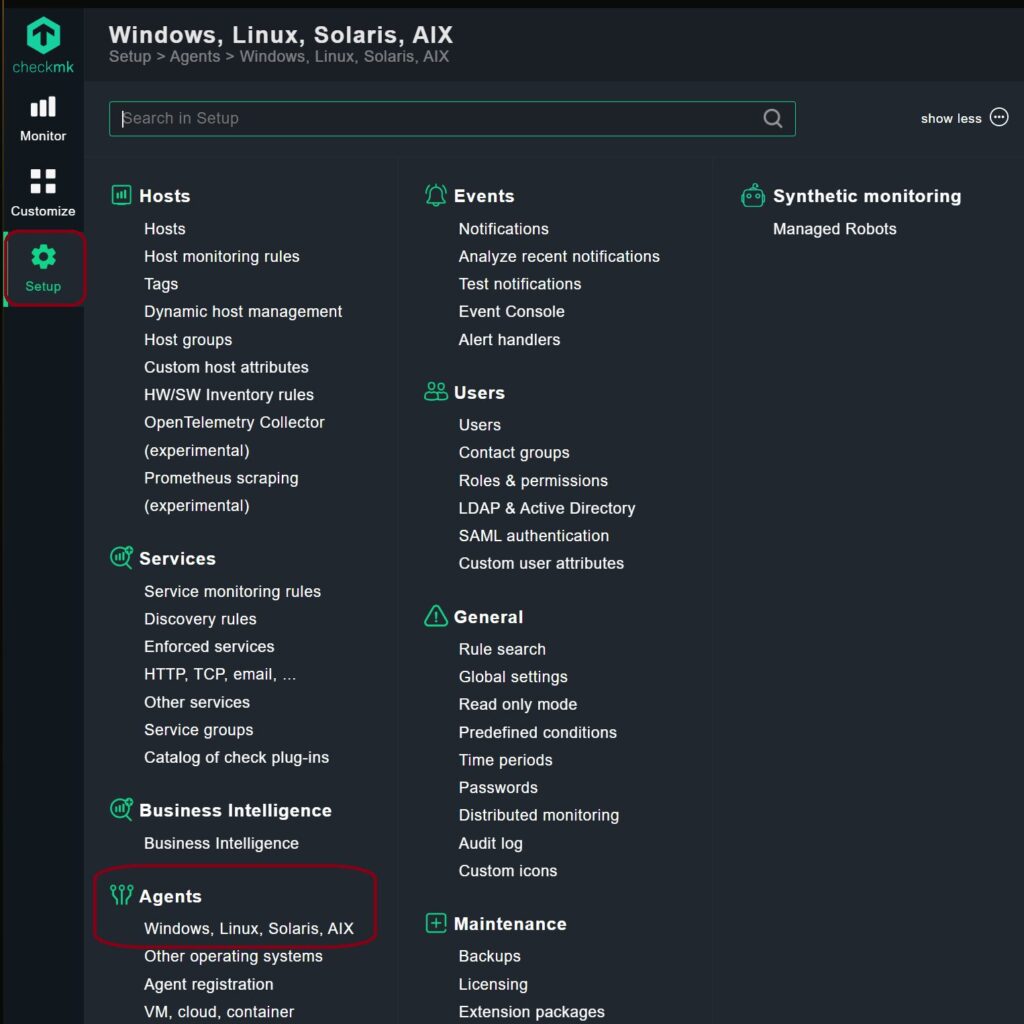1024x1024 pixels.
Task: Click the Setup gear icon
Action: pos(43,257)
